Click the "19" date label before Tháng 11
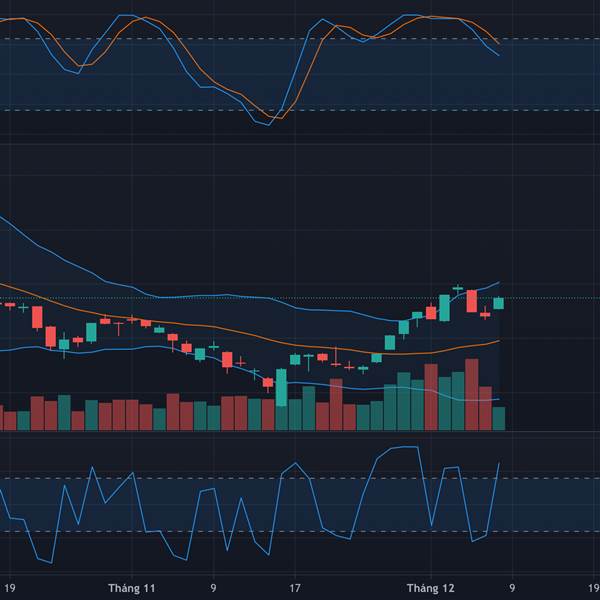Screen dimensions: 600x600 (10, 588)
